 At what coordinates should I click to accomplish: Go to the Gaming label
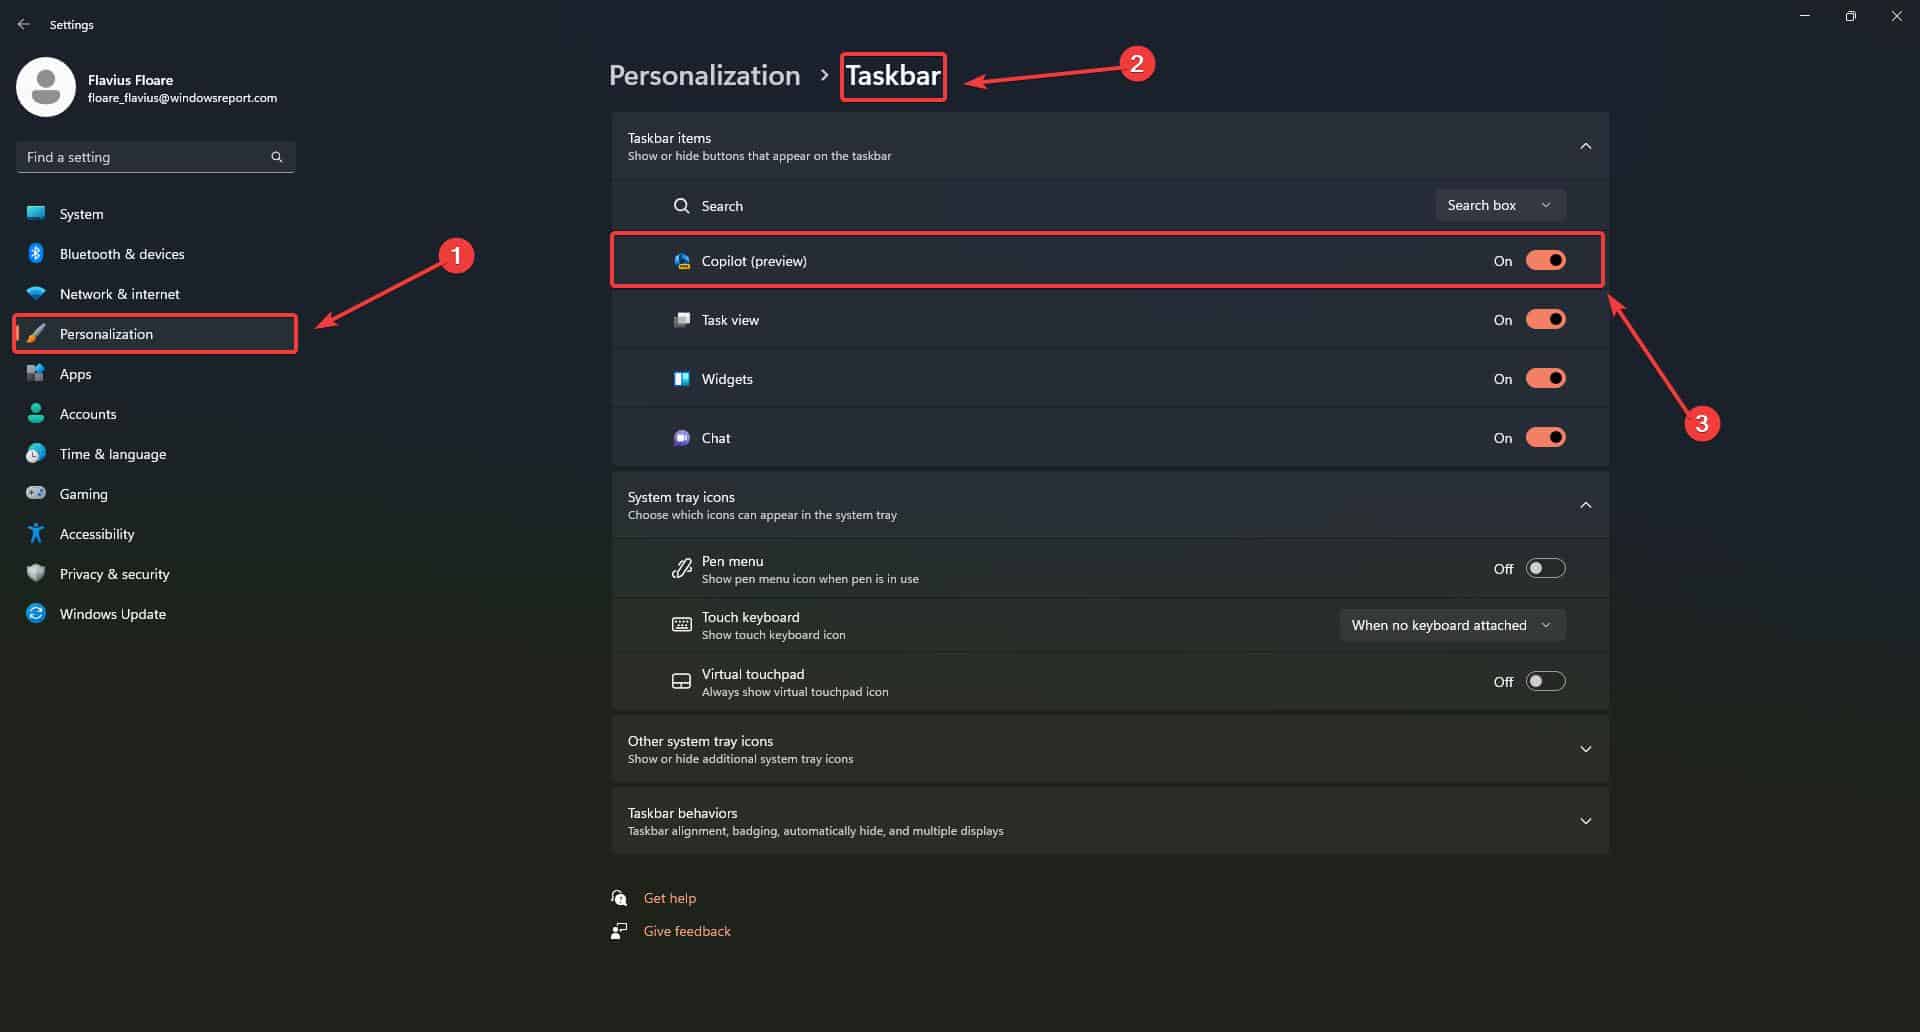point(83,494)
